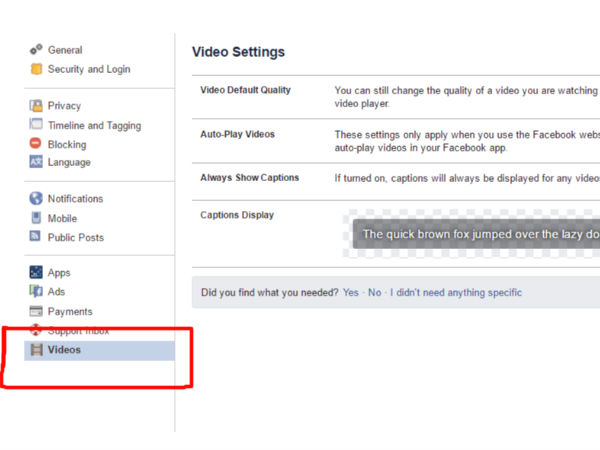
Task: Click the Notifications globe icon
Action: point(36,198)
